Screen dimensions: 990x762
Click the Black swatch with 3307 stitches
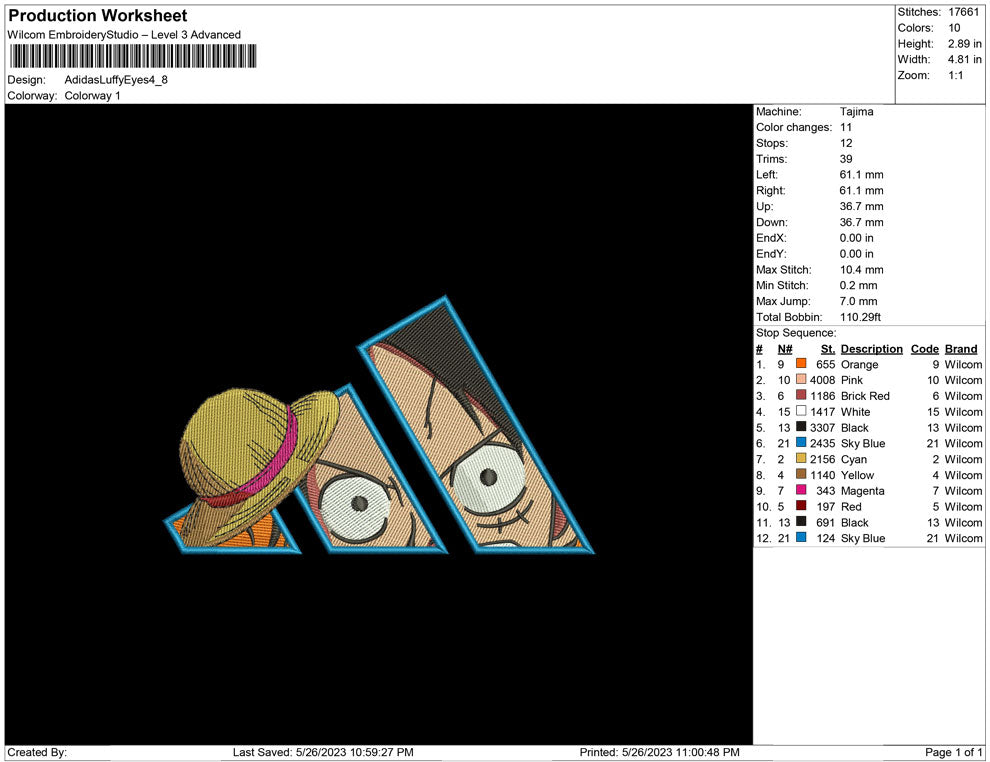tap(801, 427)
